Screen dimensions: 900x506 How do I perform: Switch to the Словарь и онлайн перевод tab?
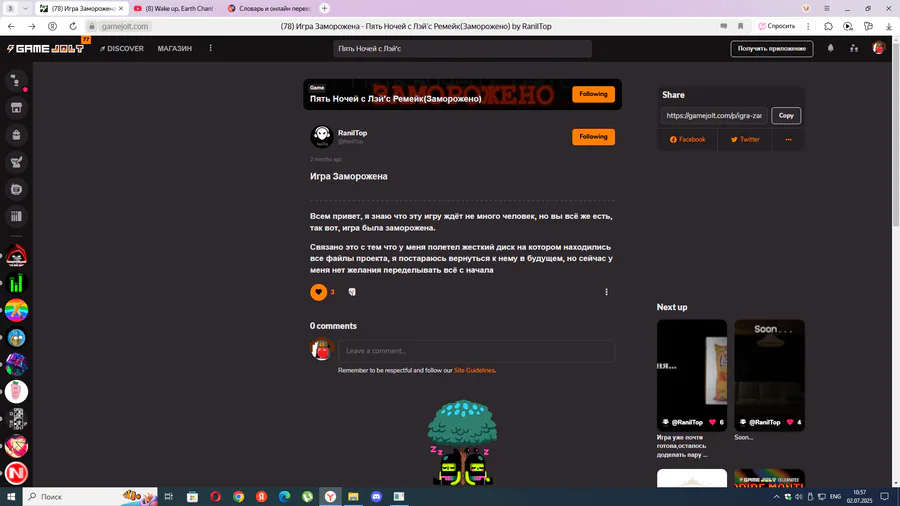pos(270,9)
